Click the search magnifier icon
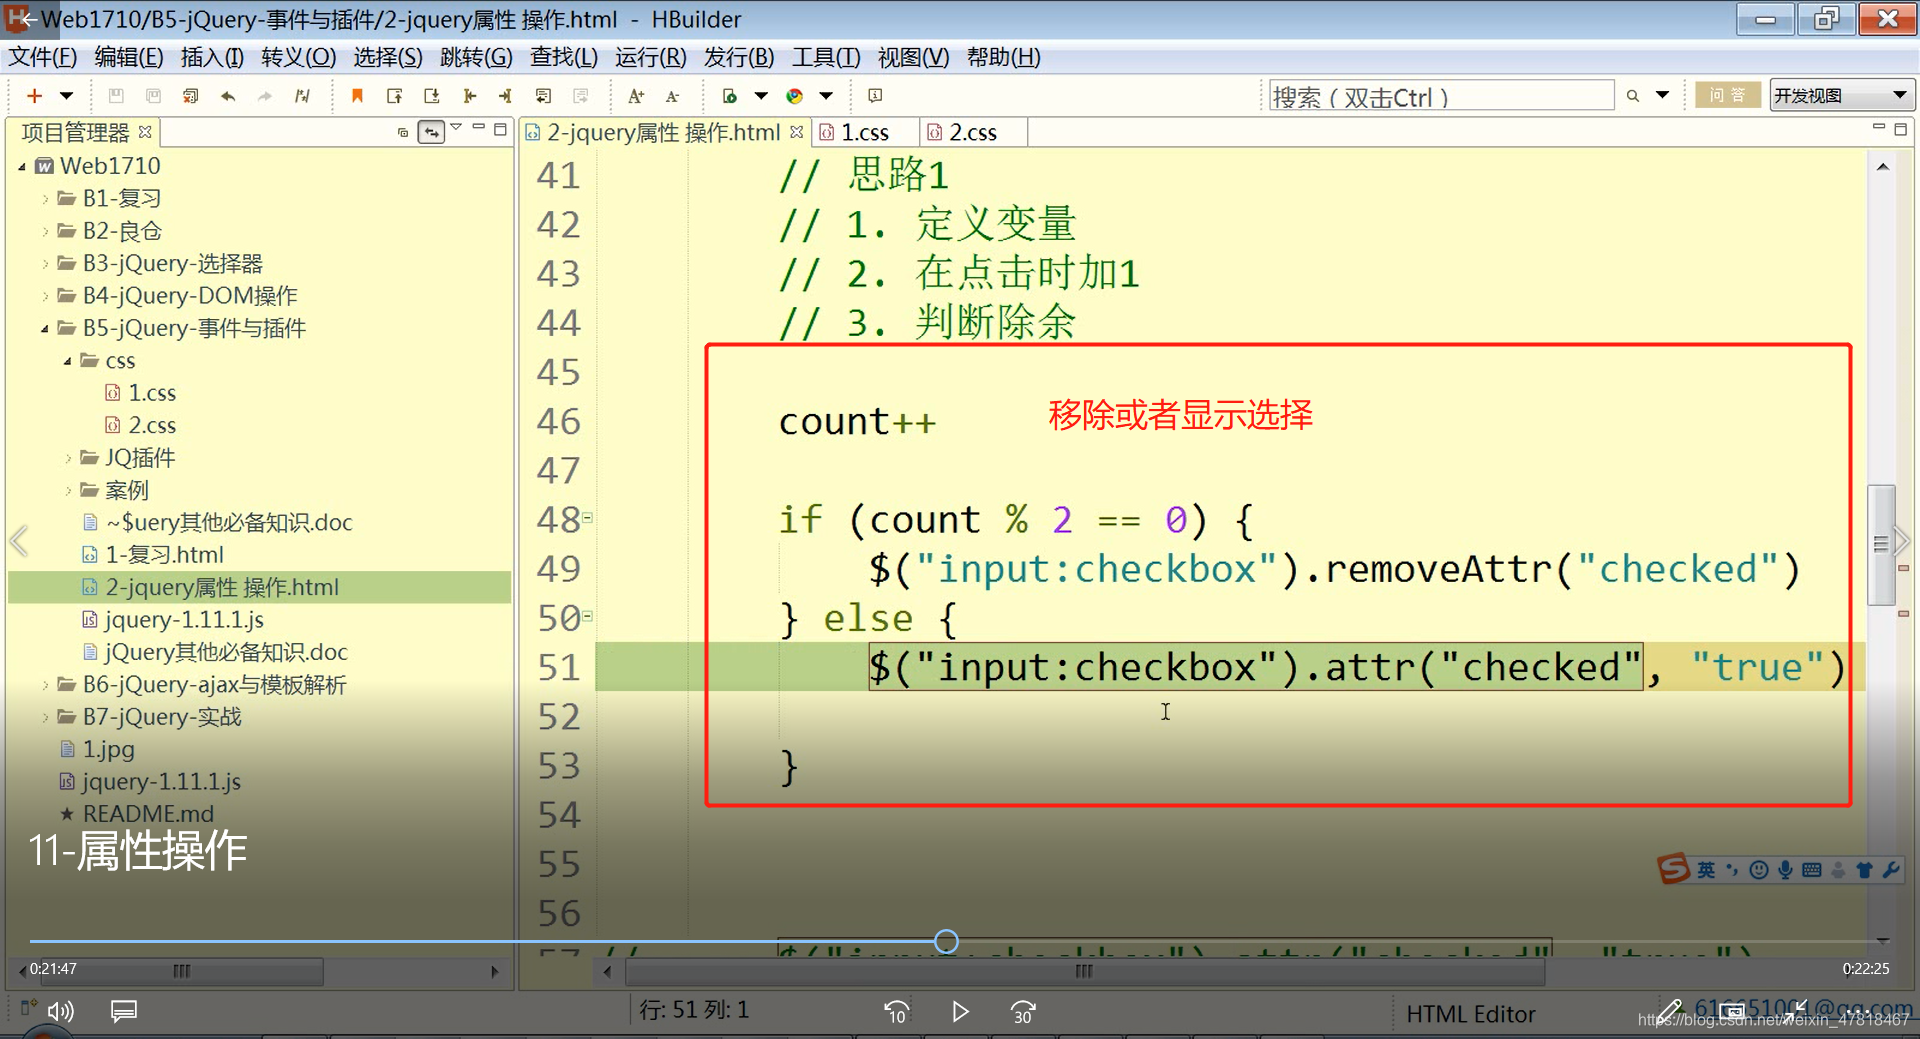Screen dimensions: 1920x1039 (x=1633, y=96)
